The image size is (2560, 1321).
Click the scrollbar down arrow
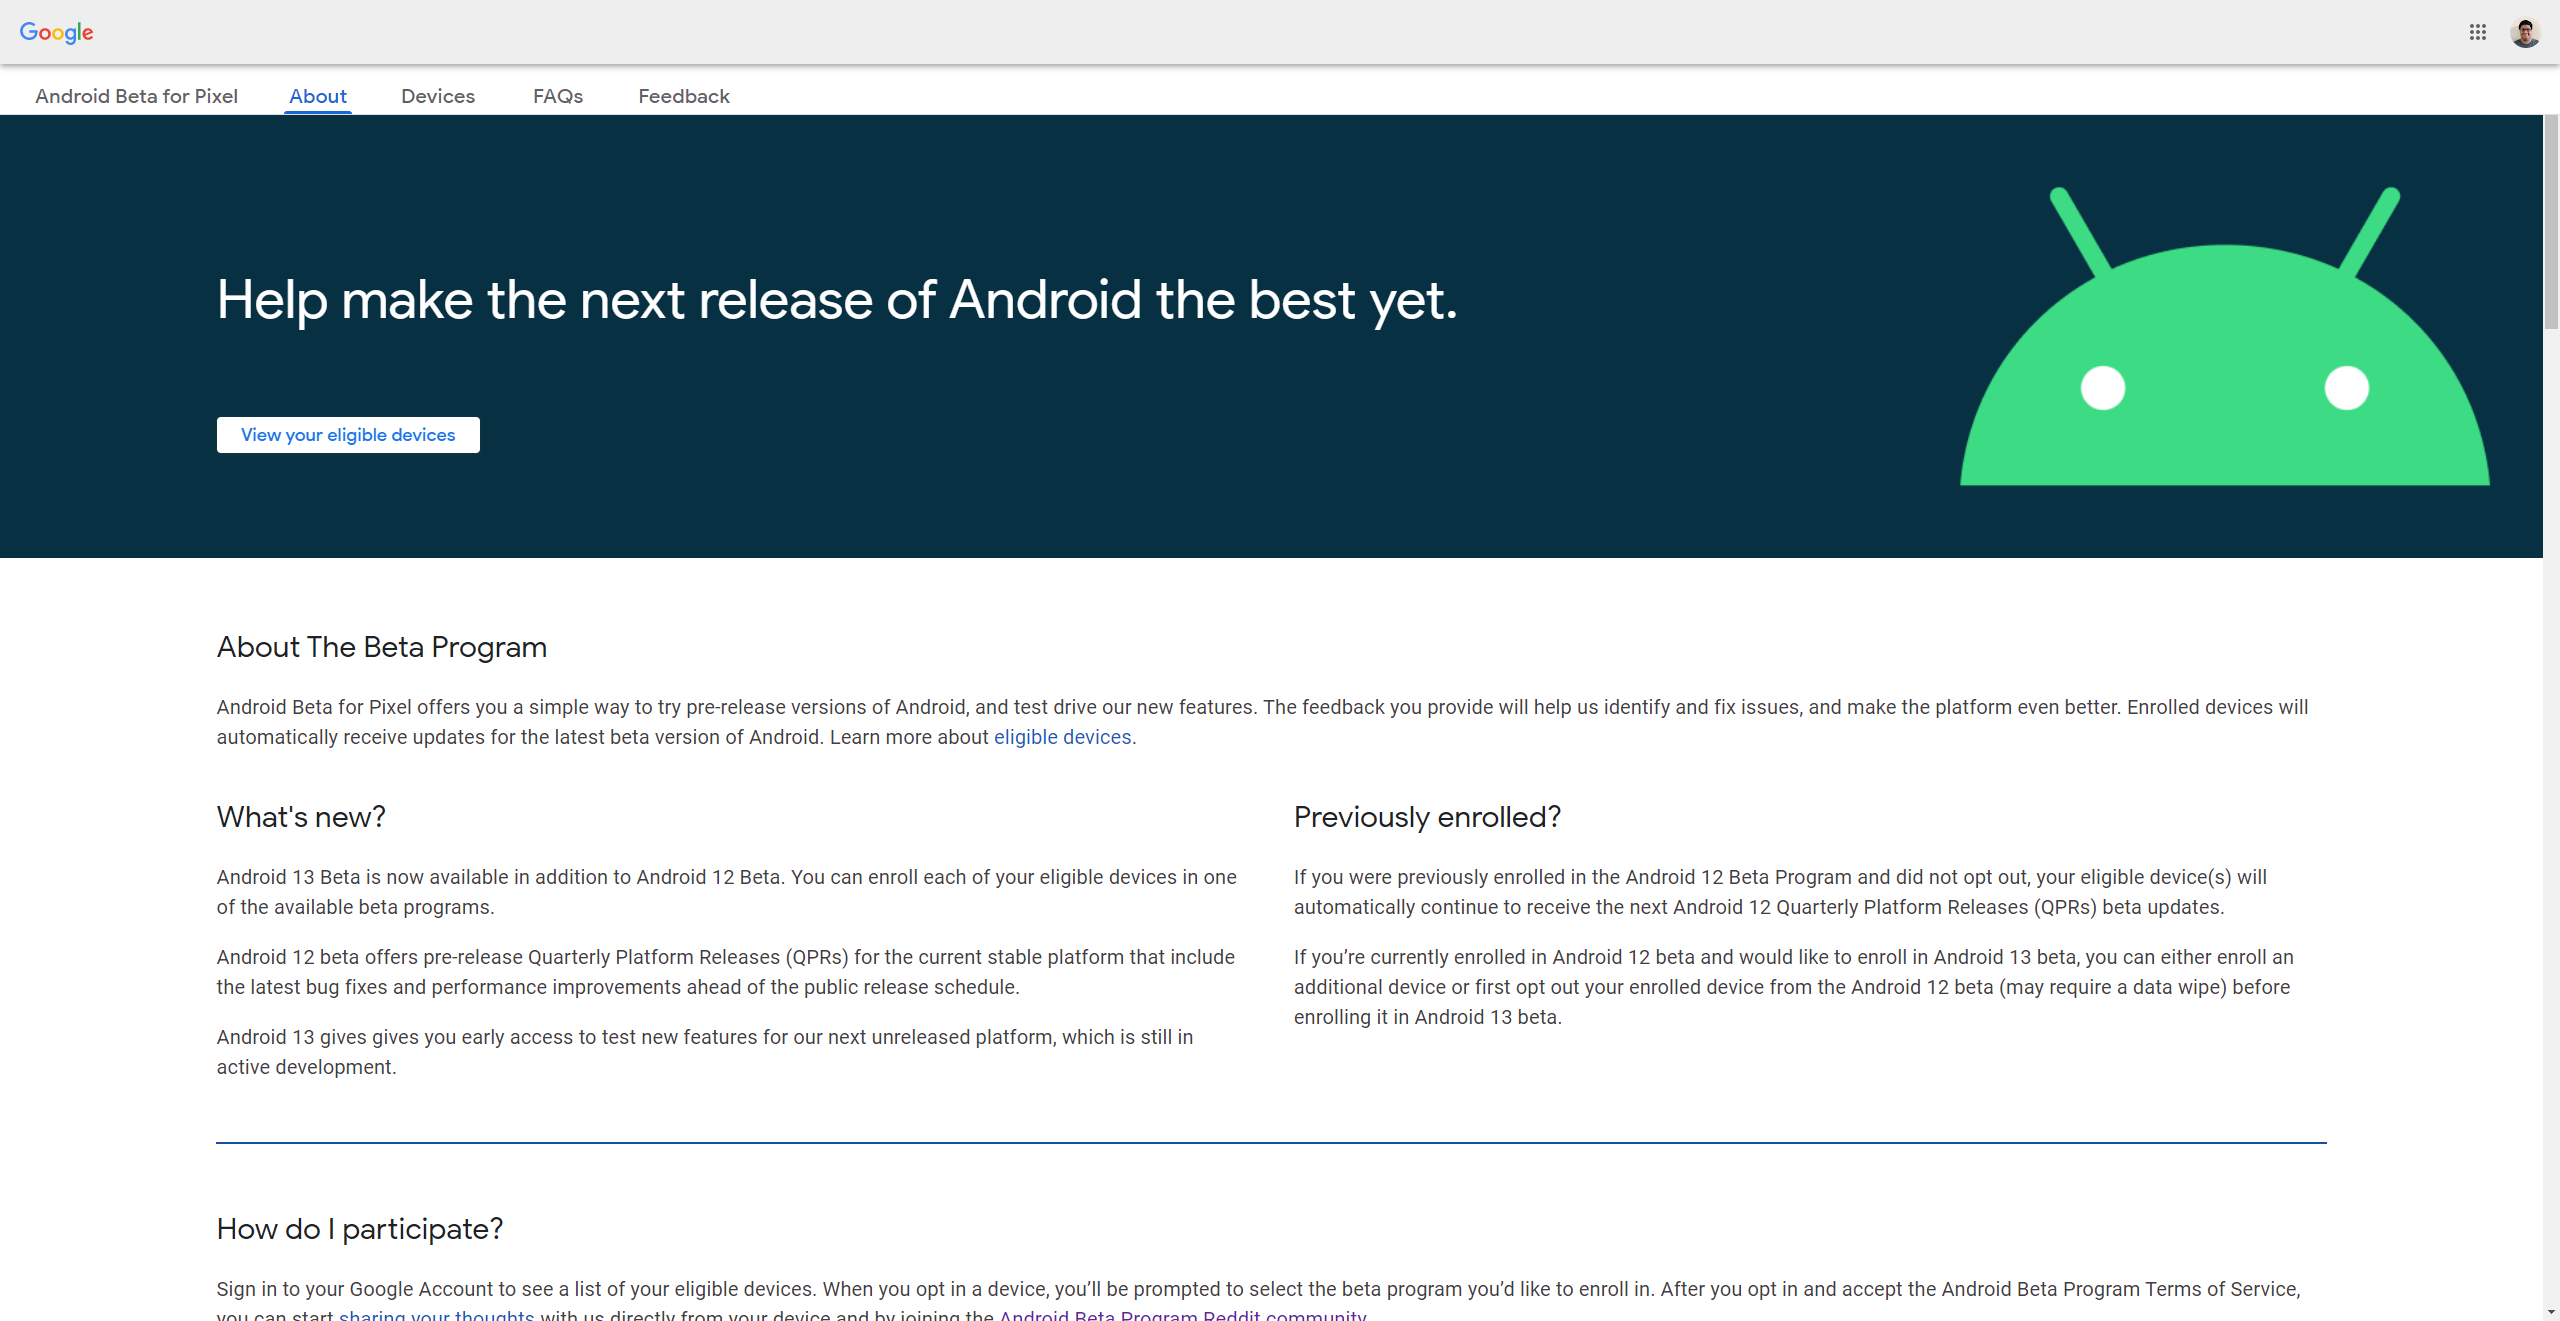click(x=2551, y=1311)
